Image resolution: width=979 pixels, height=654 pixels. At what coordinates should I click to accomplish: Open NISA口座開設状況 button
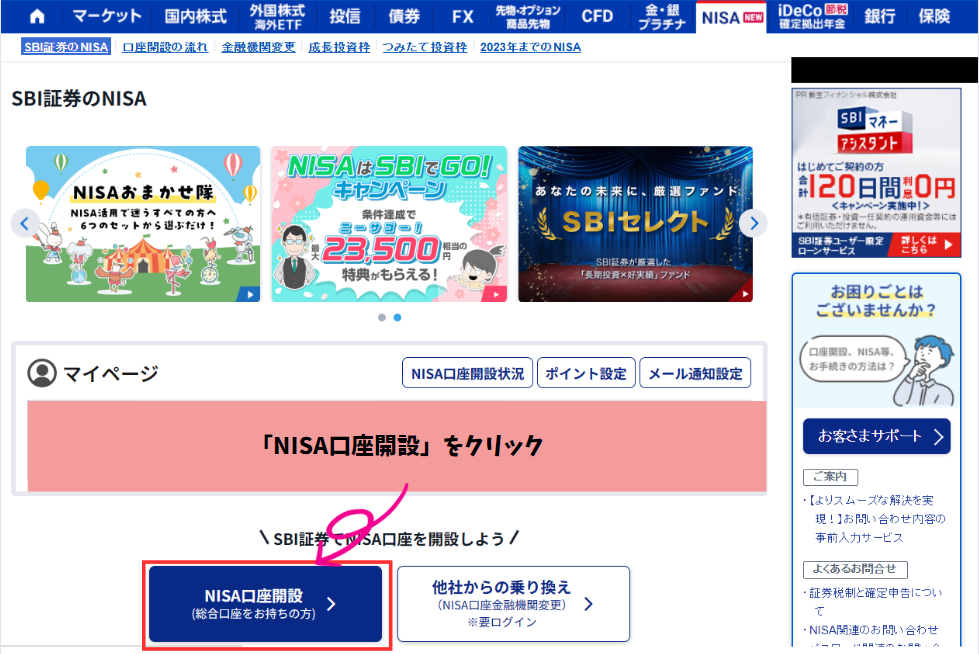click(467, 373)
